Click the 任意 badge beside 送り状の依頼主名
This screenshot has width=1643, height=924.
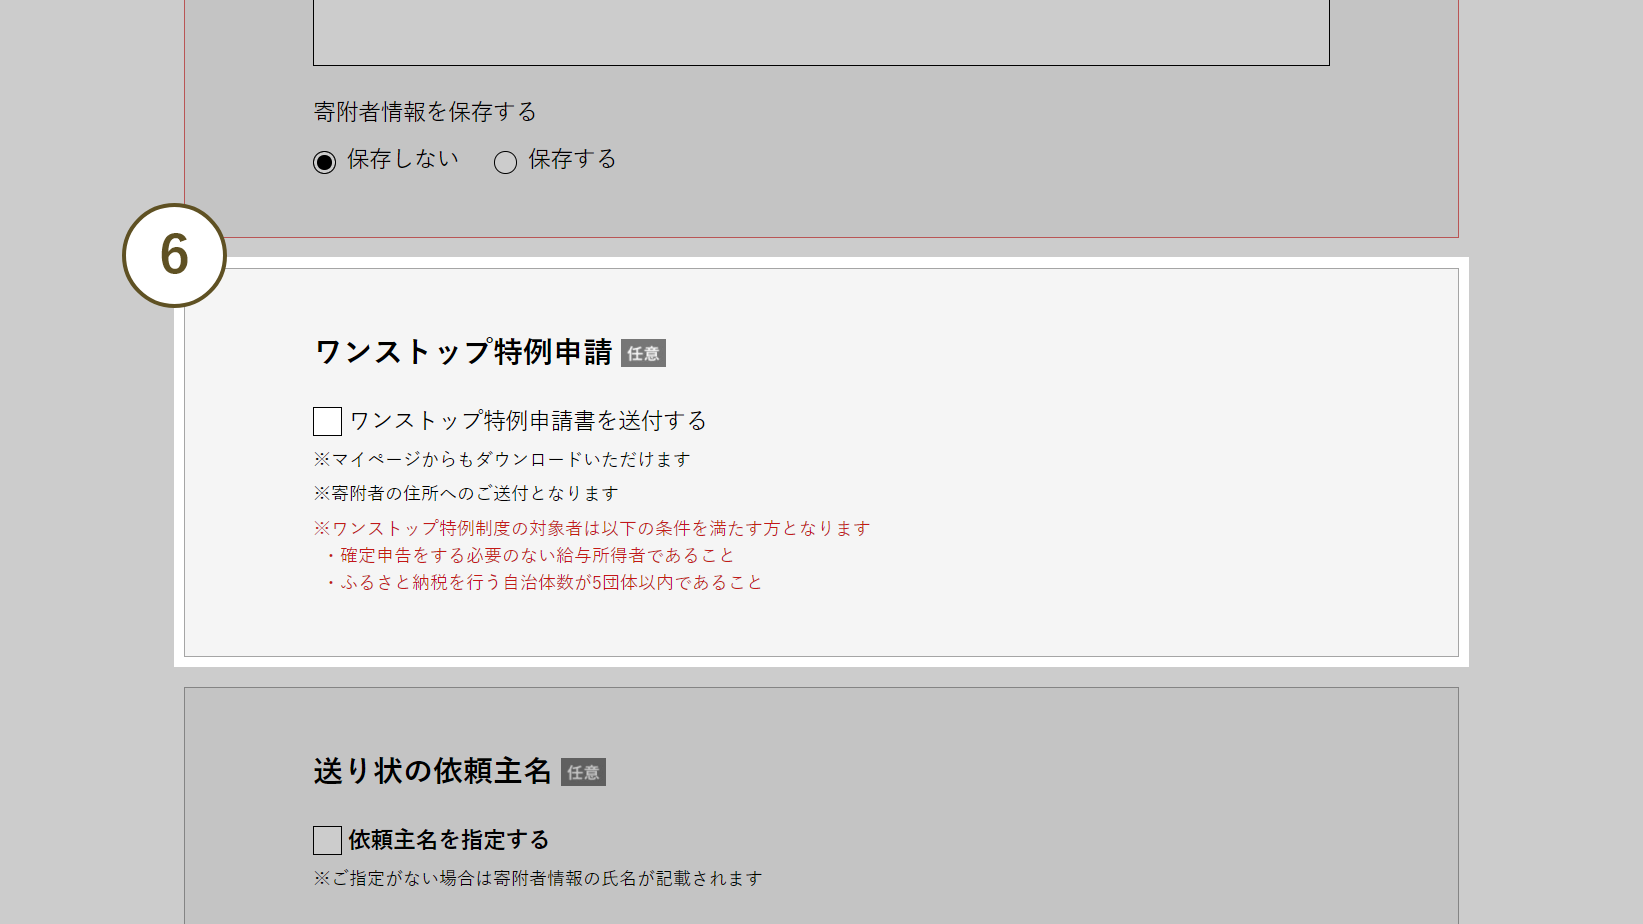point(583,772)
